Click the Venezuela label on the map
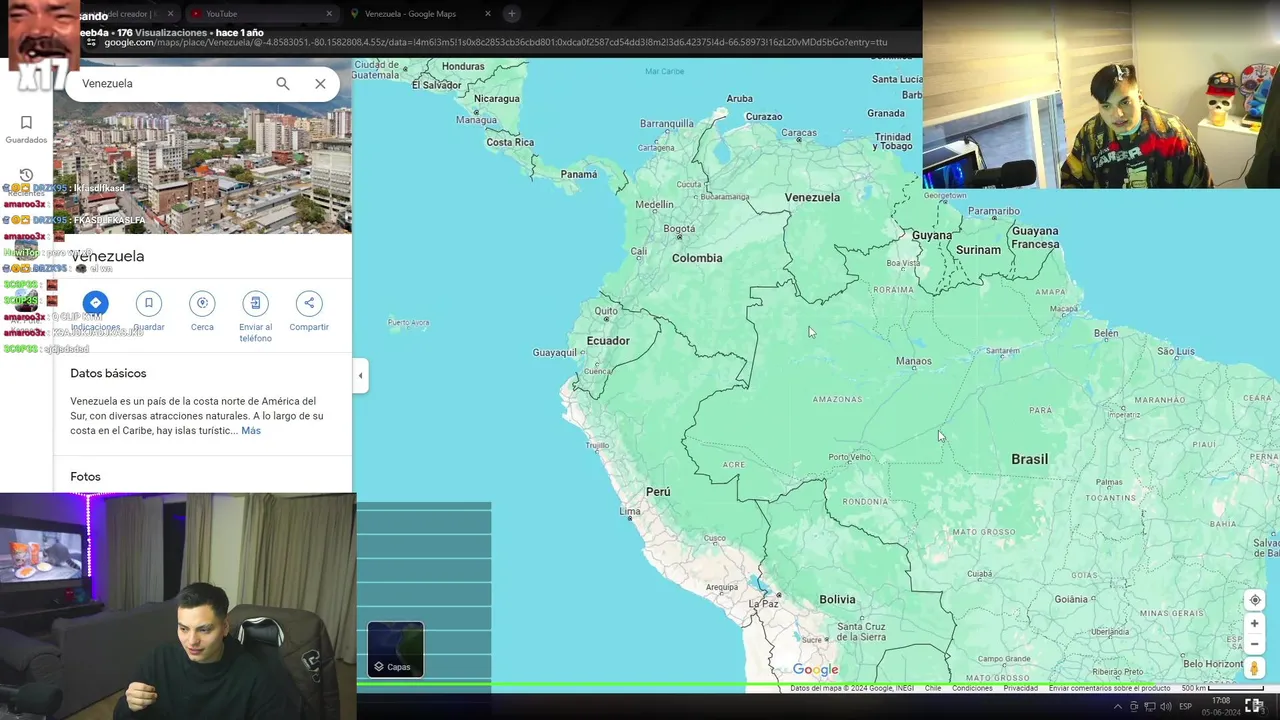1280x720 pixels. coord(812,198)
